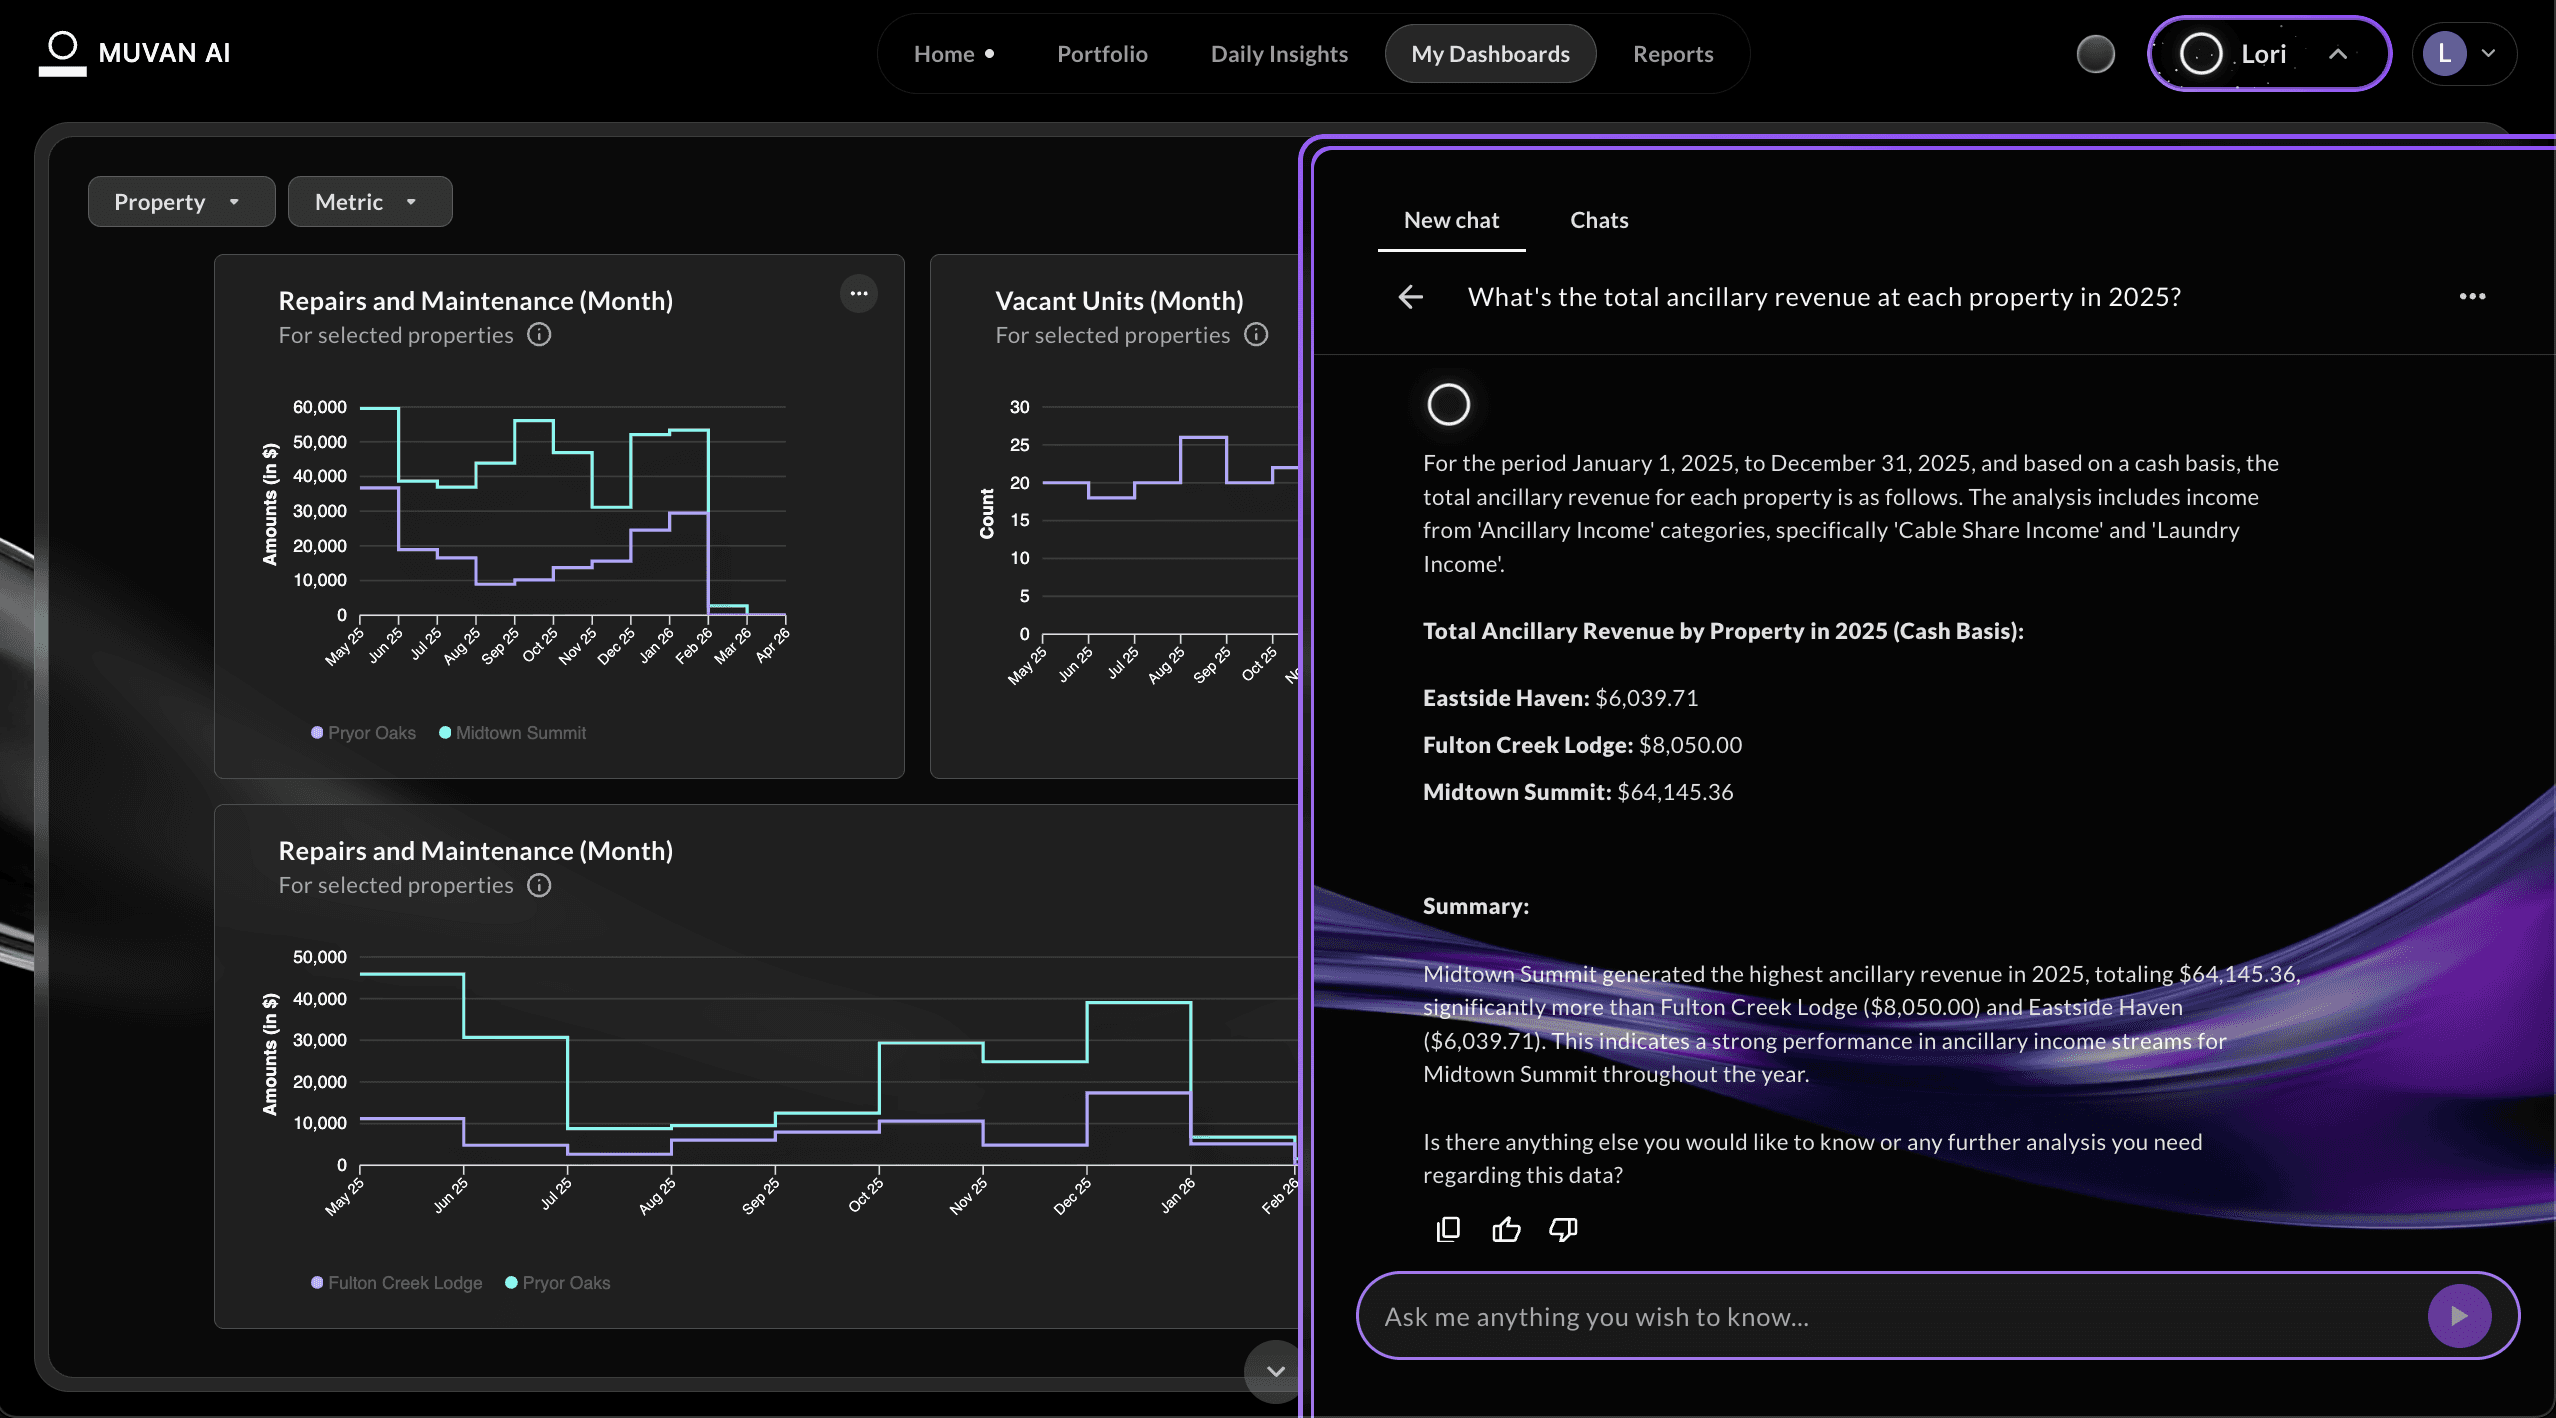This screenshot has height=1418, width=2556.
Task: Toggle Midtown Summit legend series
Action: coord(513,733)
